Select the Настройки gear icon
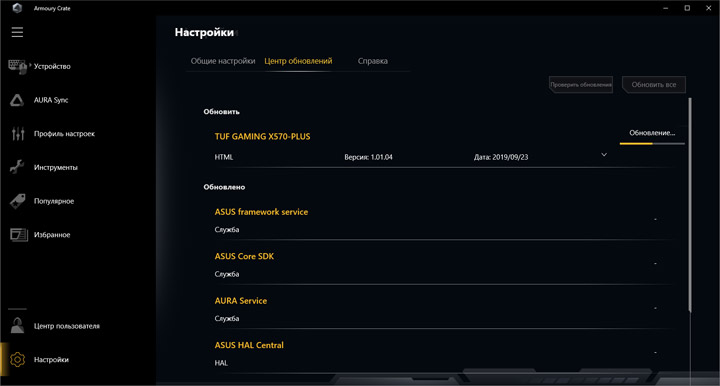Image resolution: width=720 pixels, height=386 pixels. (17, 359)
